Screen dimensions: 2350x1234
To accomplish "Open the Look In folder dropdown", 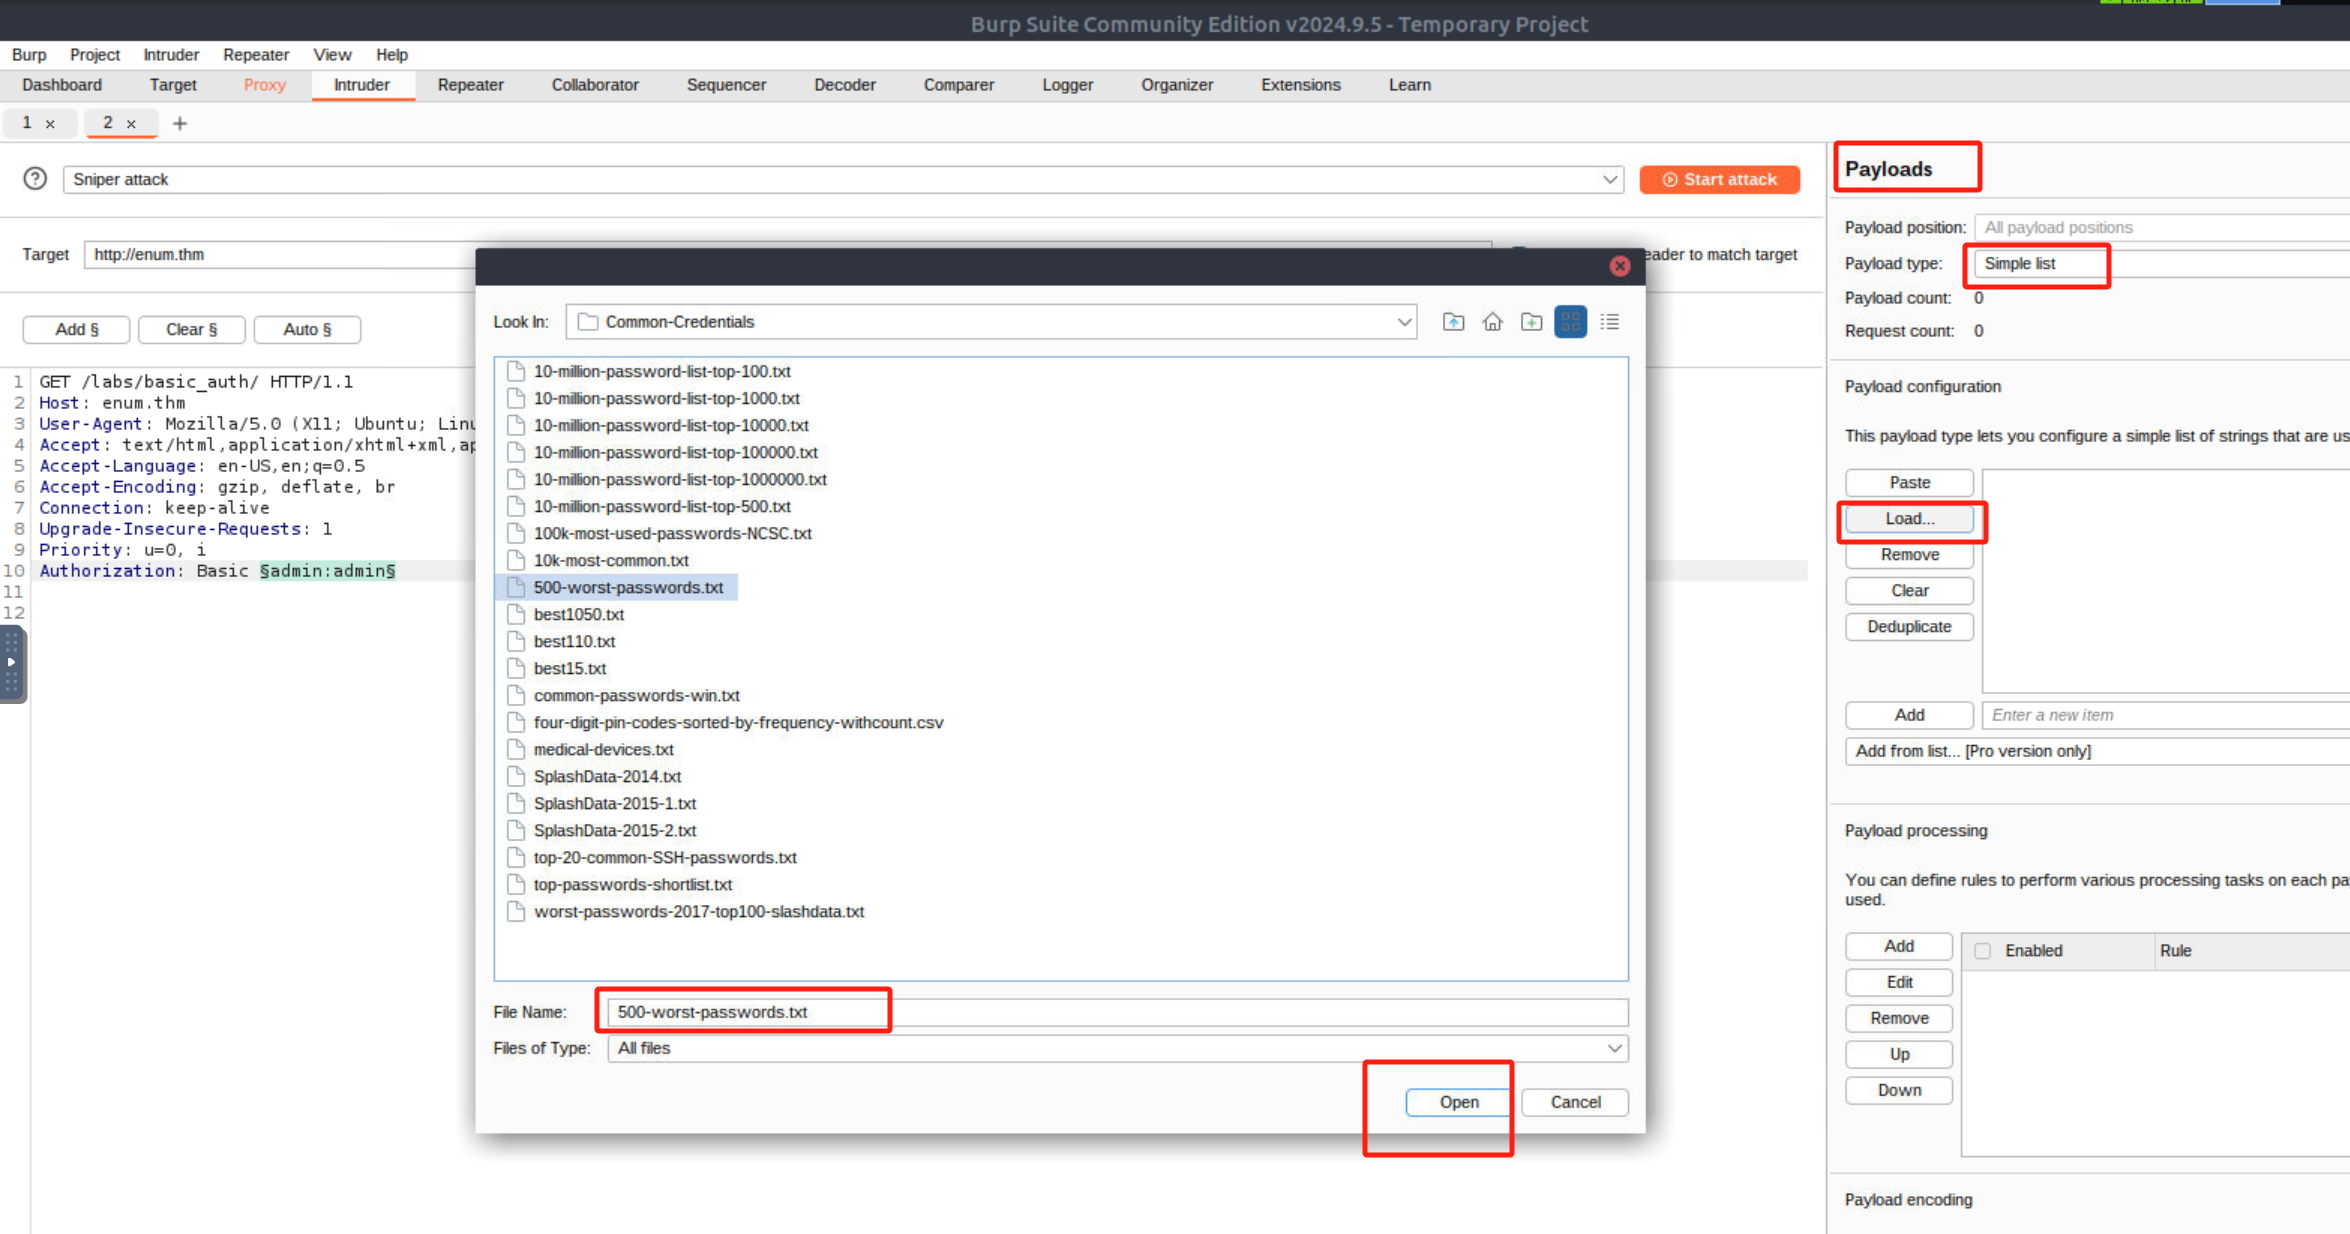I will pos(1404,322).
